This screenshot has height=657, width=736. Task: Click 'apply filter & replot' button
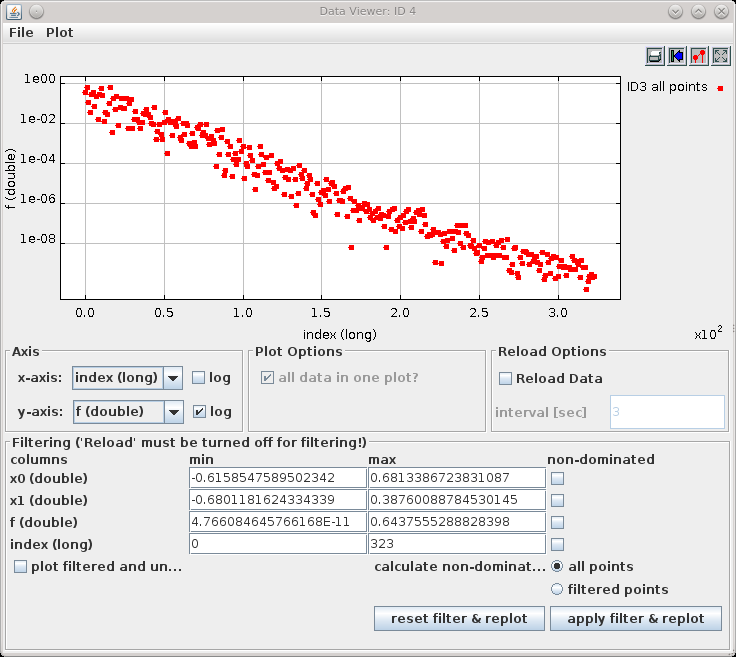click(x=636, y=619)
